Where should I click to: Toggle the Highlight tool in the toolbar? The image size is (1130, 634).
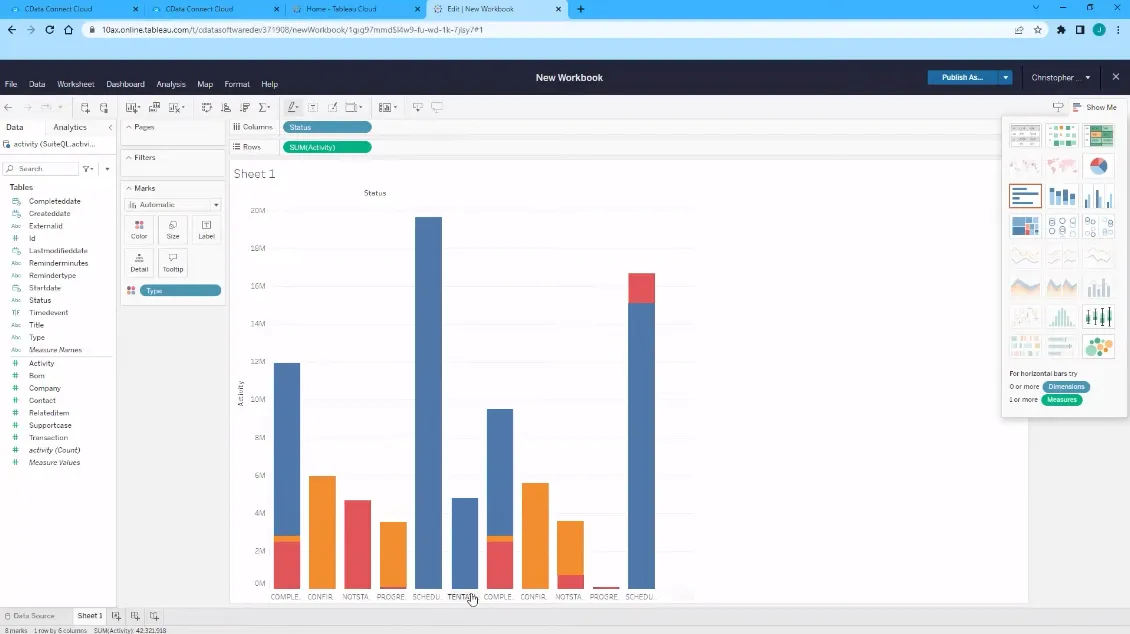pyautogui.click(x=293, y=107)
